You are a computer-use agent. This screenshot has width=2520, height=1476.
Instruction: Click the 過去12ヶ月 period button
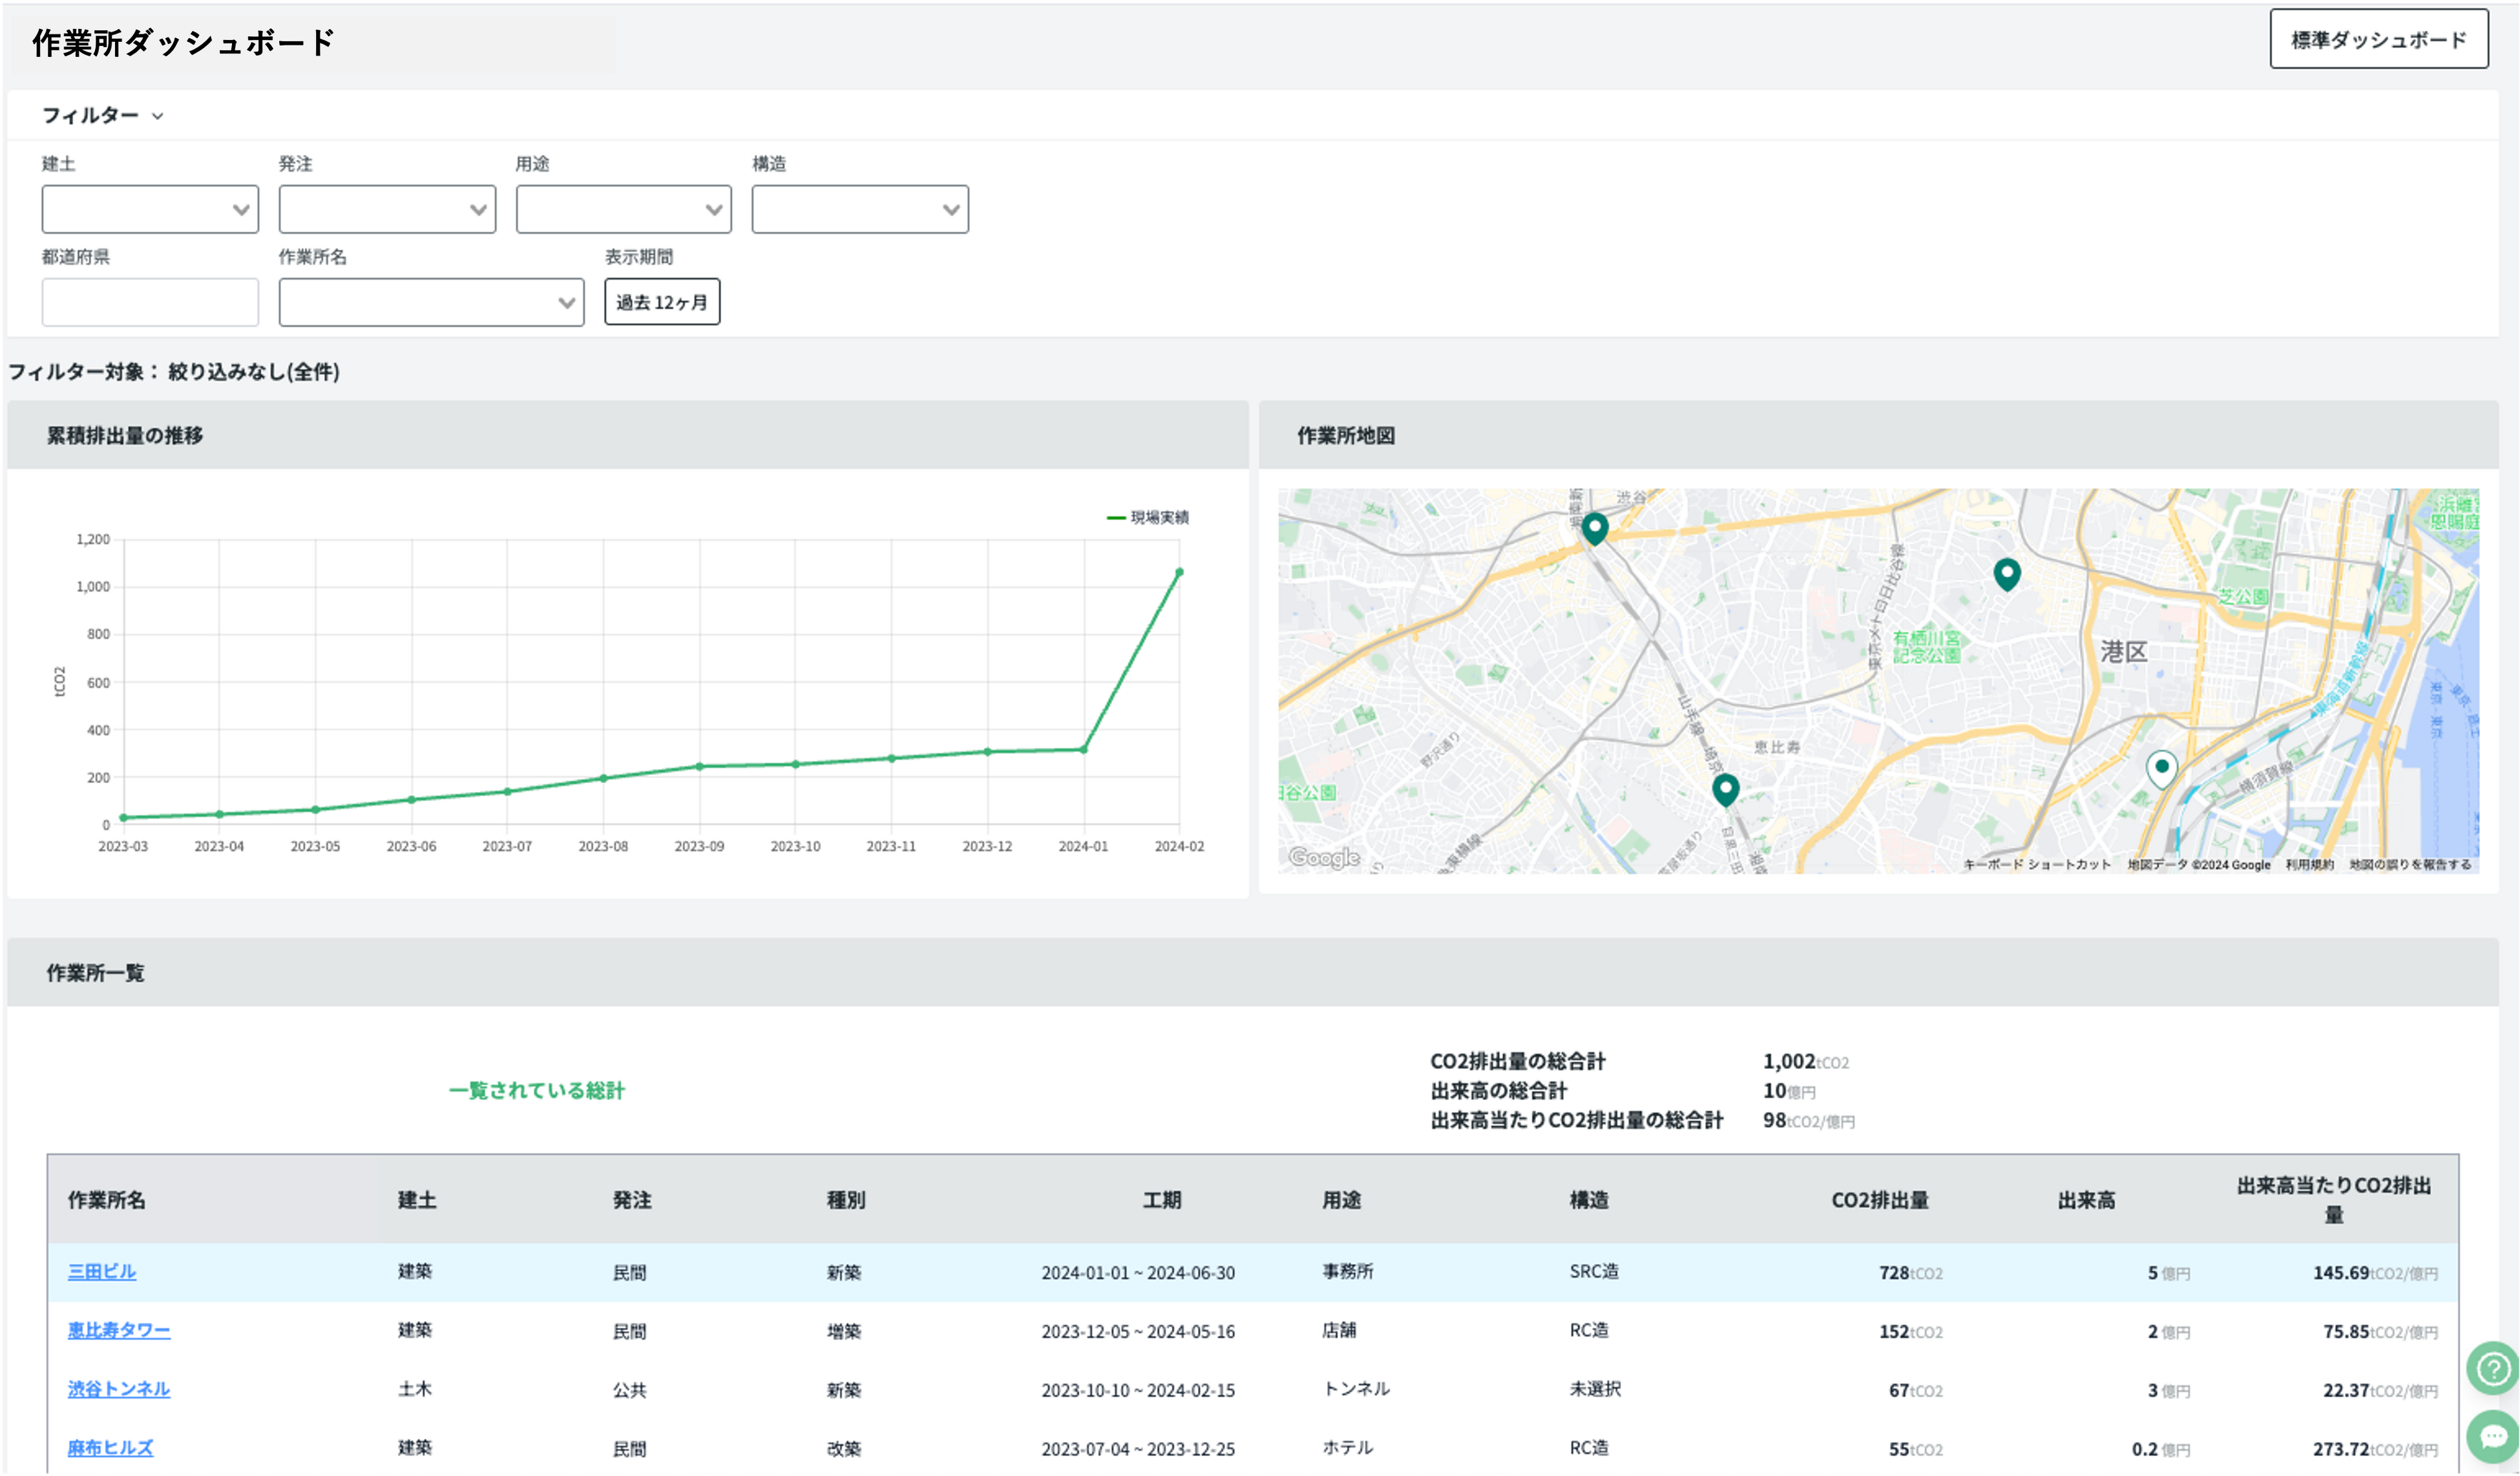coord(661,302)
